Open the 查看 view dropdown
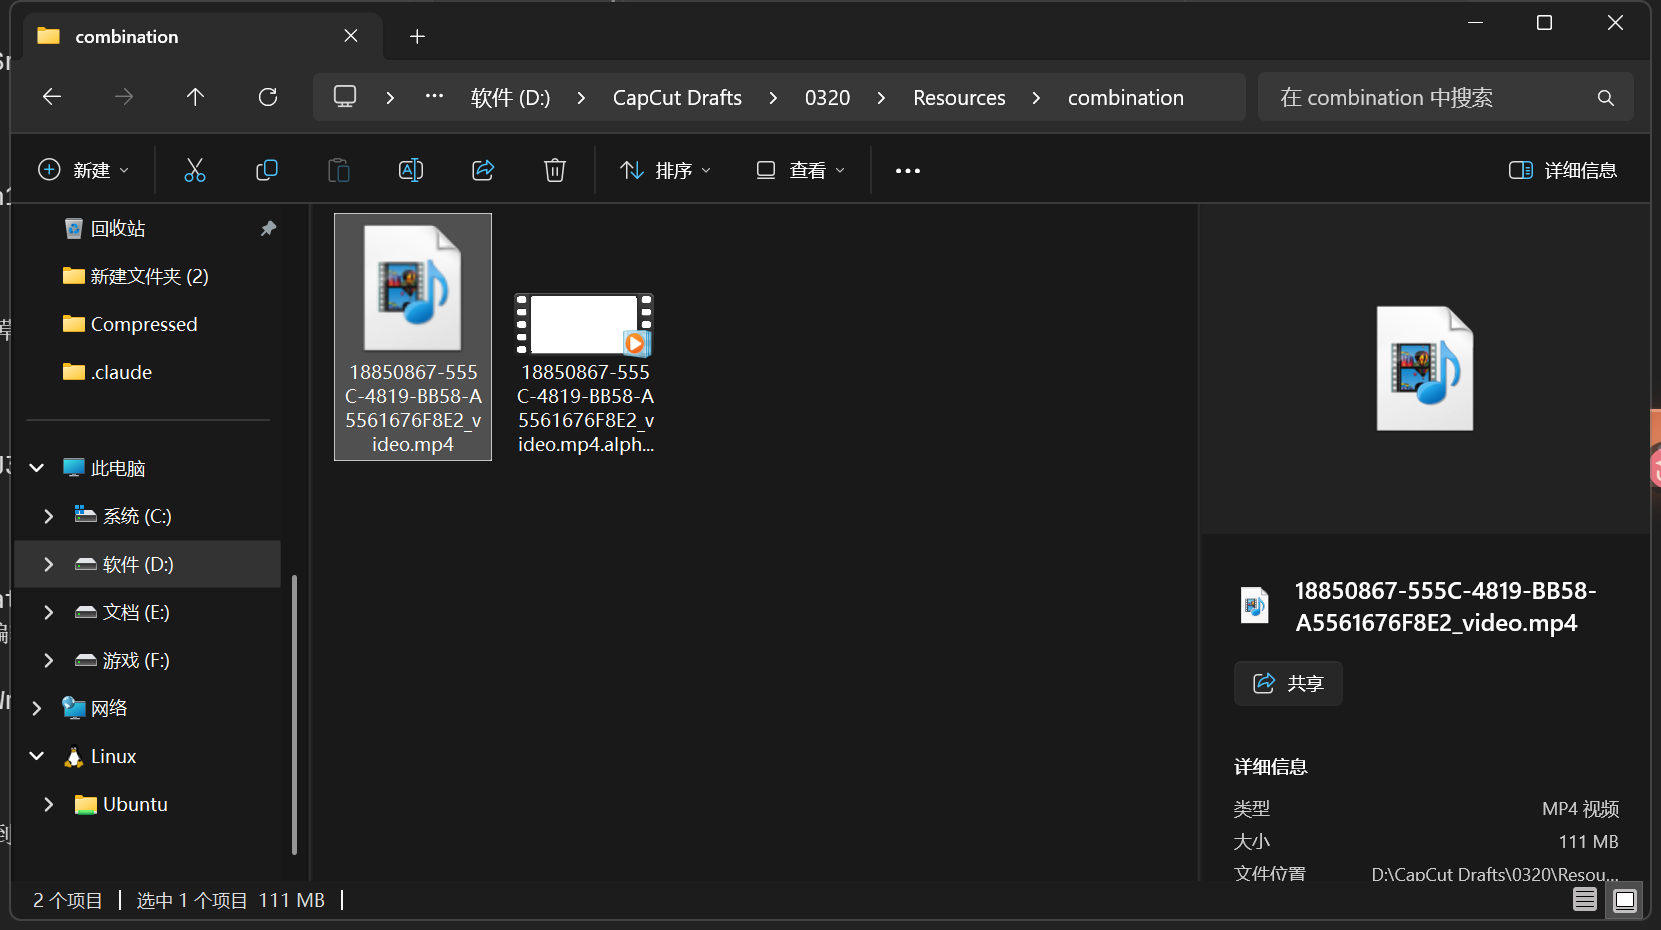The image size is (1661, 930). [x=801, y=170]
